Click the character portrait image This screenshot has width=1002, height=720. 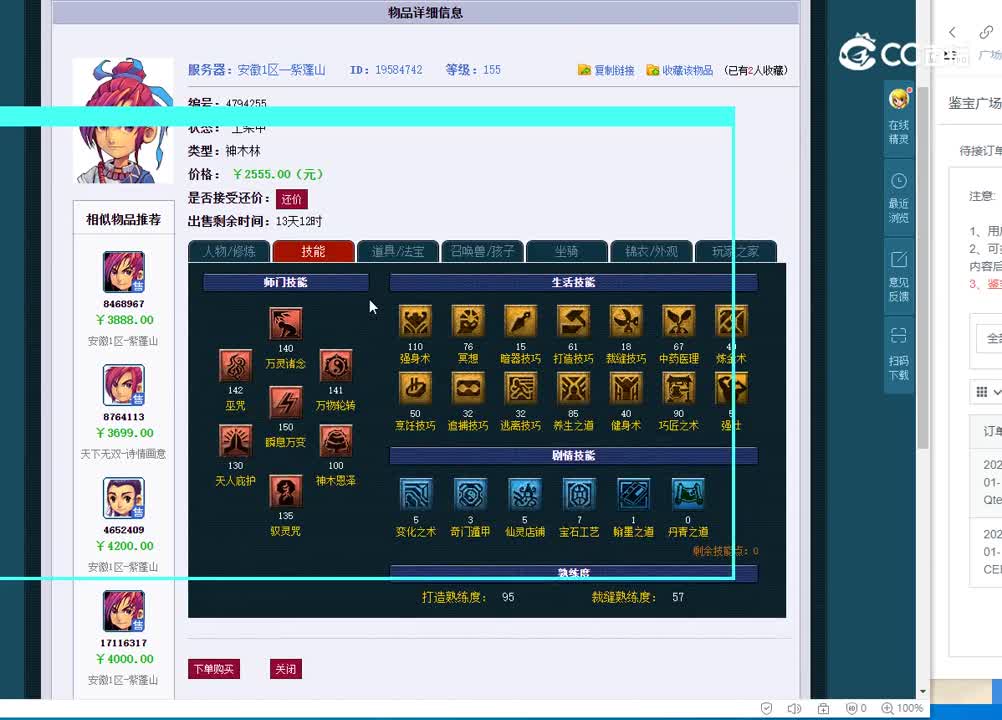[x=123, y=121]
